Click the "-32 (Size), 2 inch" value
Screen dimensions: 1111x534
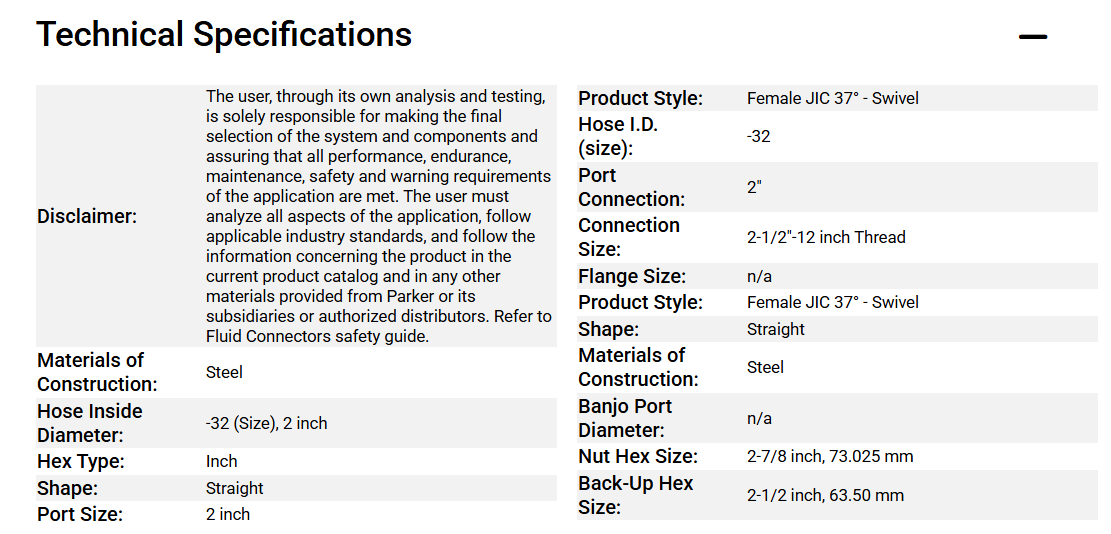[266, 423]
